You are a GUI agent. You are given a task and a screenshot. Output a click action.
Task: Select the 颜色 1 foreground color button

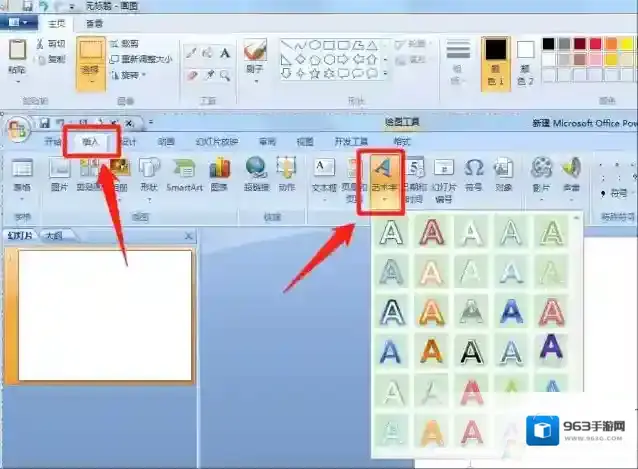coord(496,63)
